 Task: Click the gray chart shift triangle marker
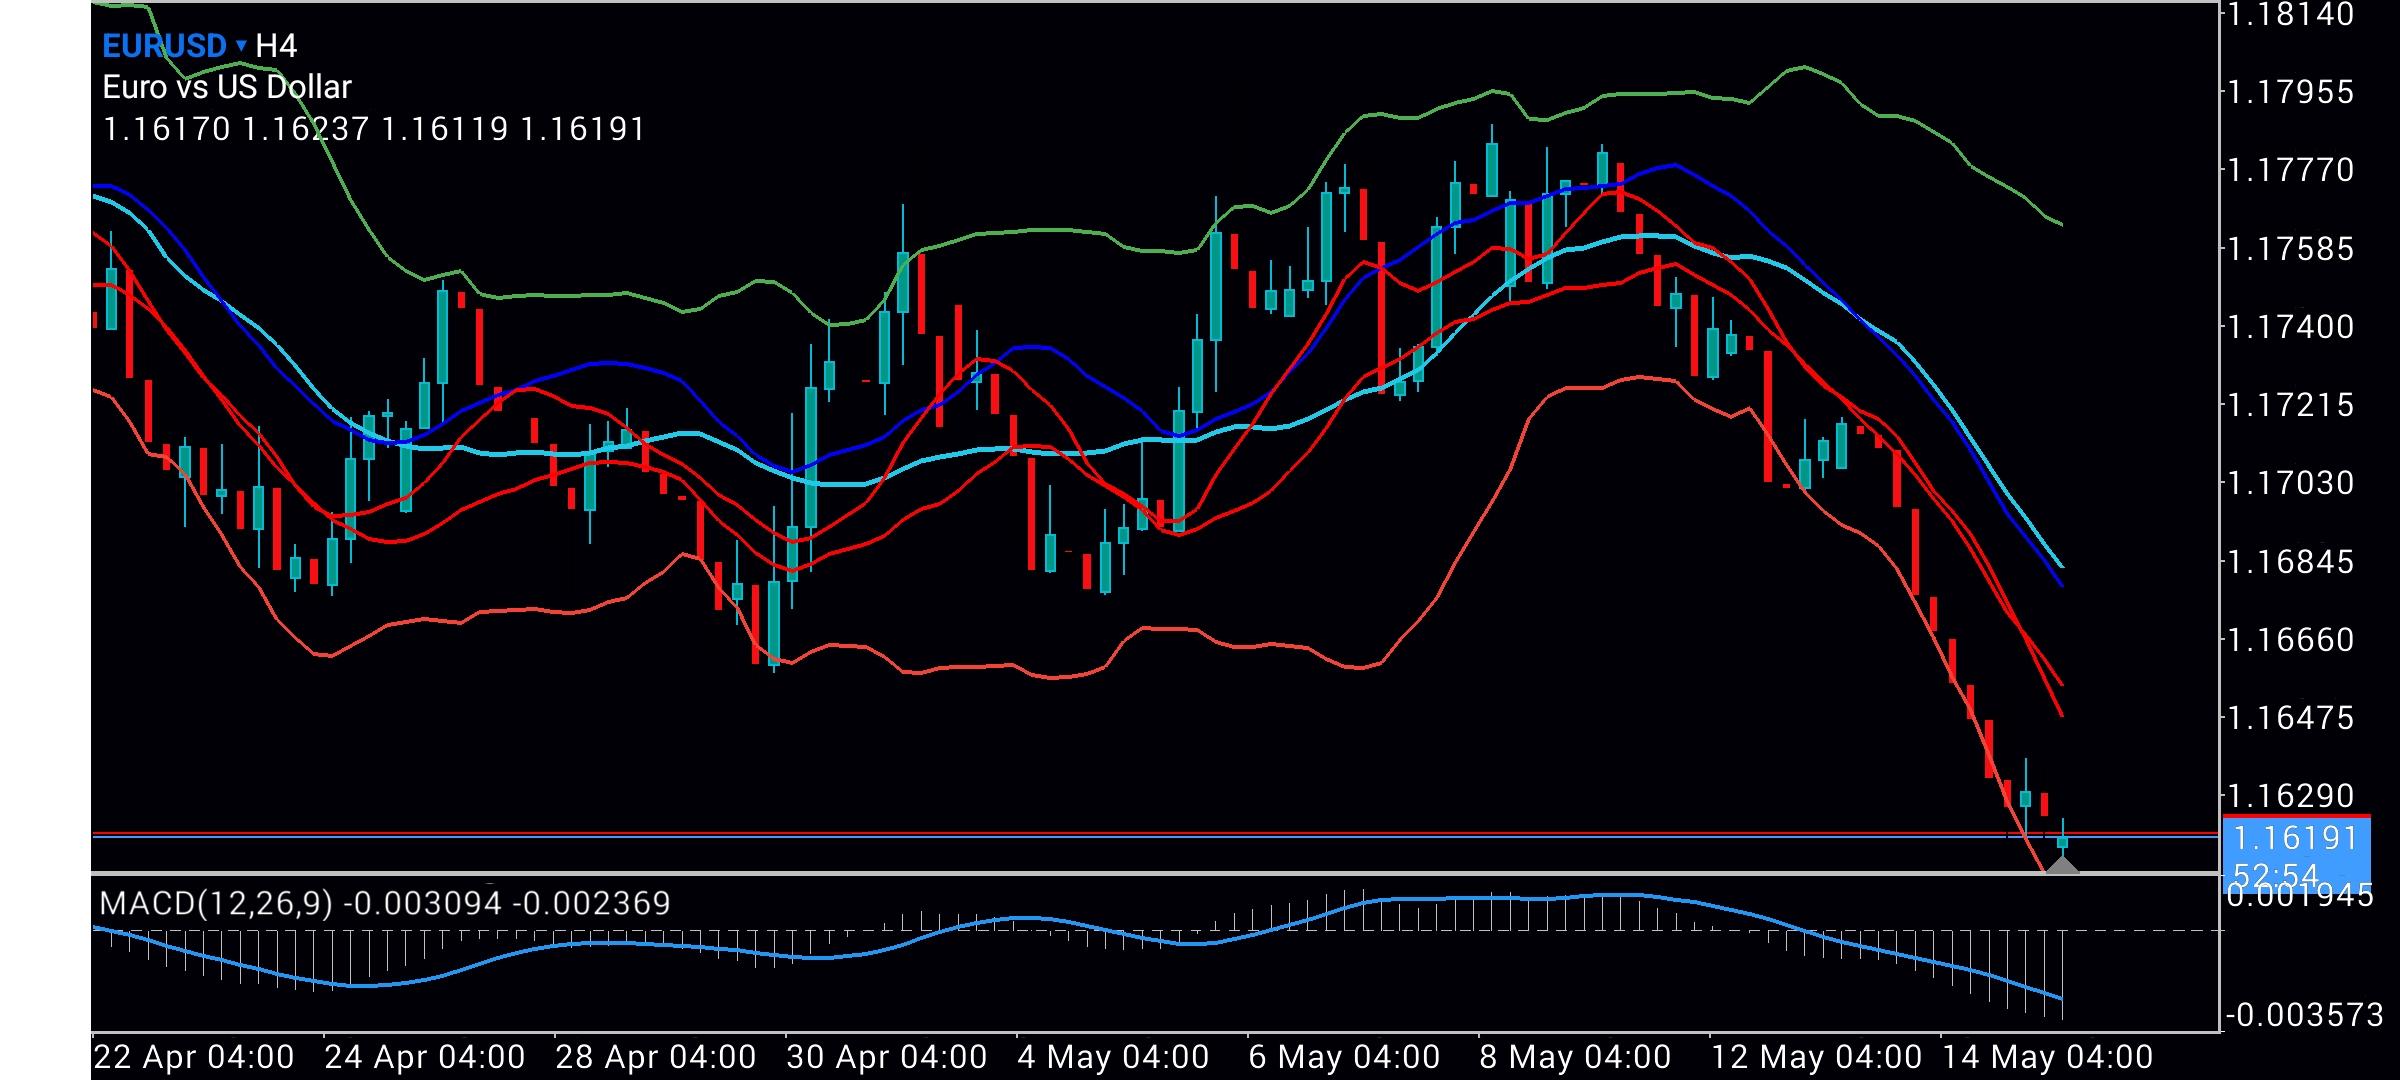pos(2062,864)
